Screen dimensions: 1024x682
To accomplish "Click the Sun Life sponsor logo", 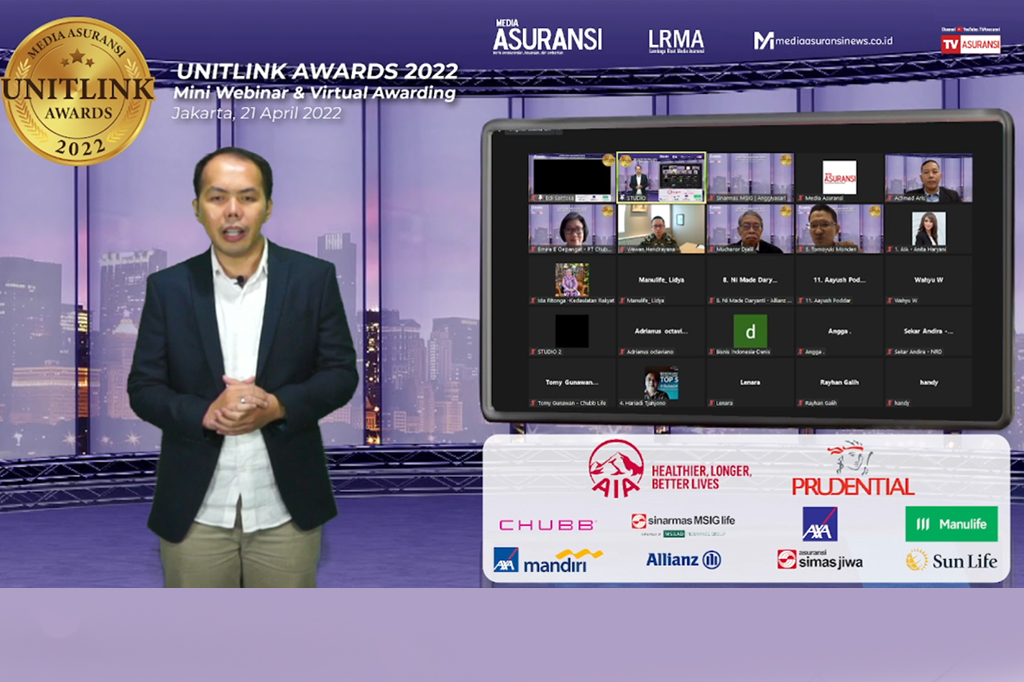I will point(952,560).
